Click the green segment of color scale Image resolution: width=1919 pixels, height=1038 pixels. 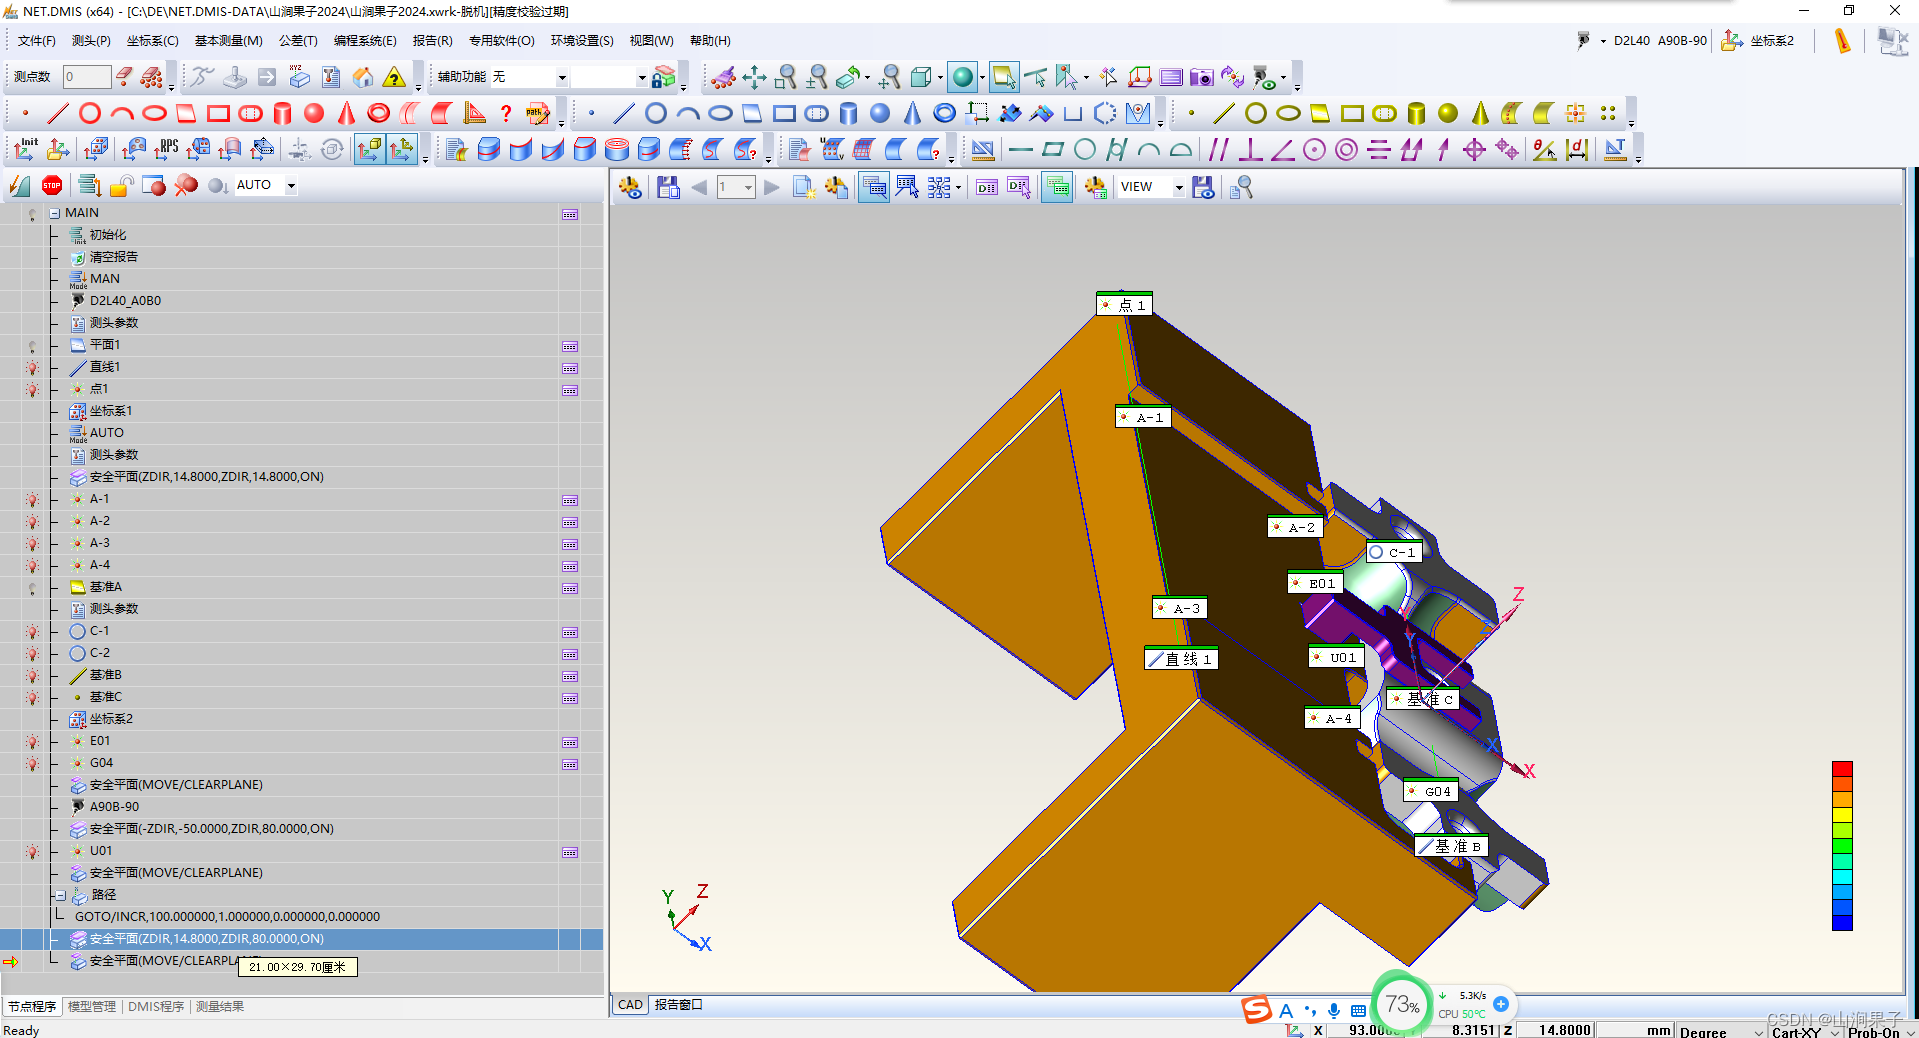click(x=1842, y=847)
